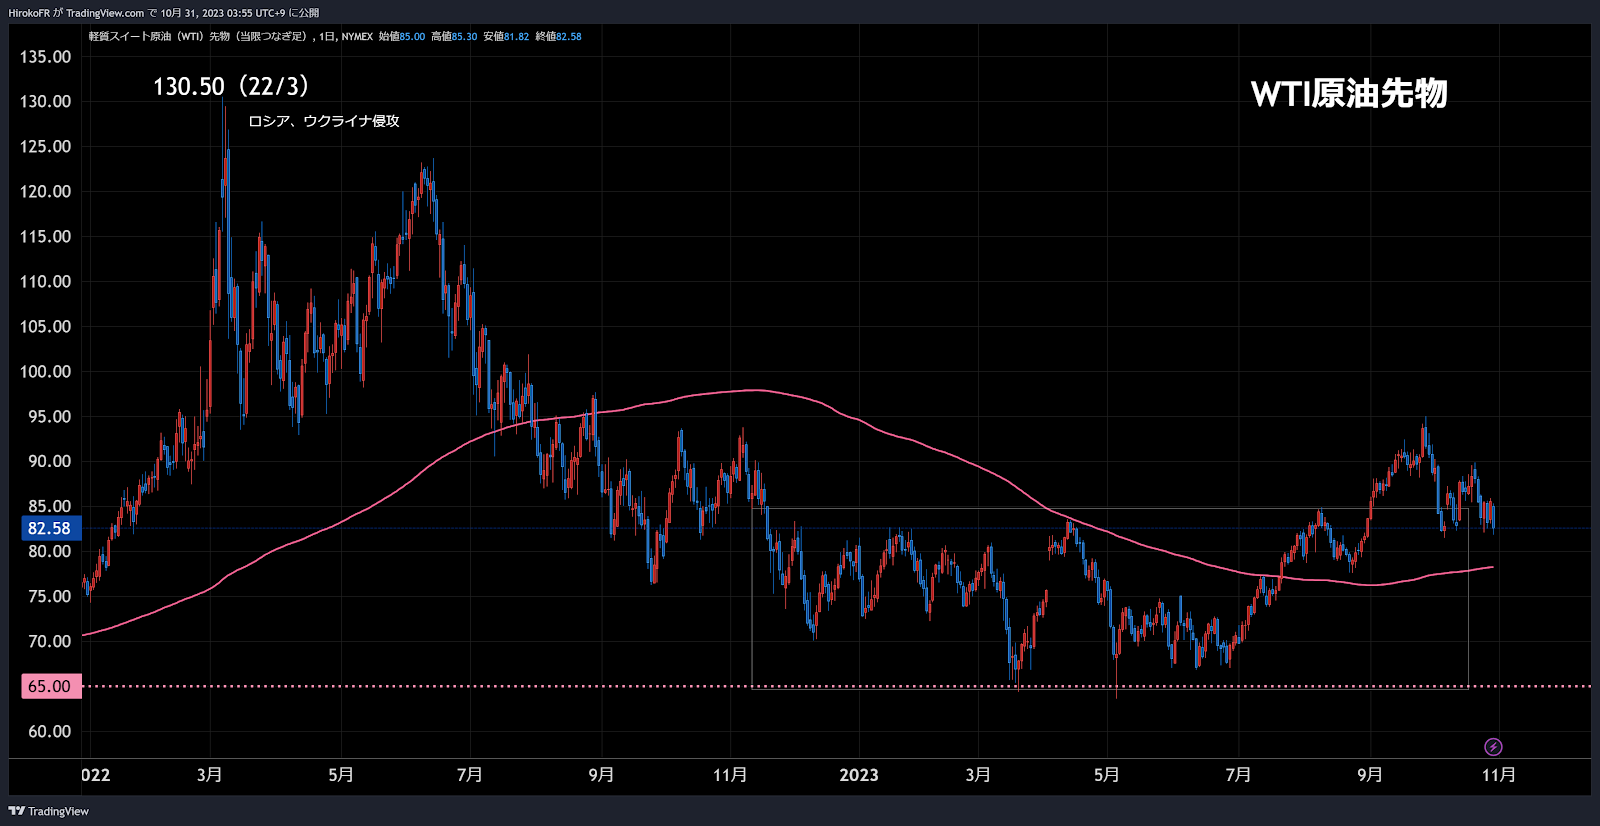Screen dimensions: 1600x826
Task: Click the 100.00 price axis label
Action: coord(46,372)
